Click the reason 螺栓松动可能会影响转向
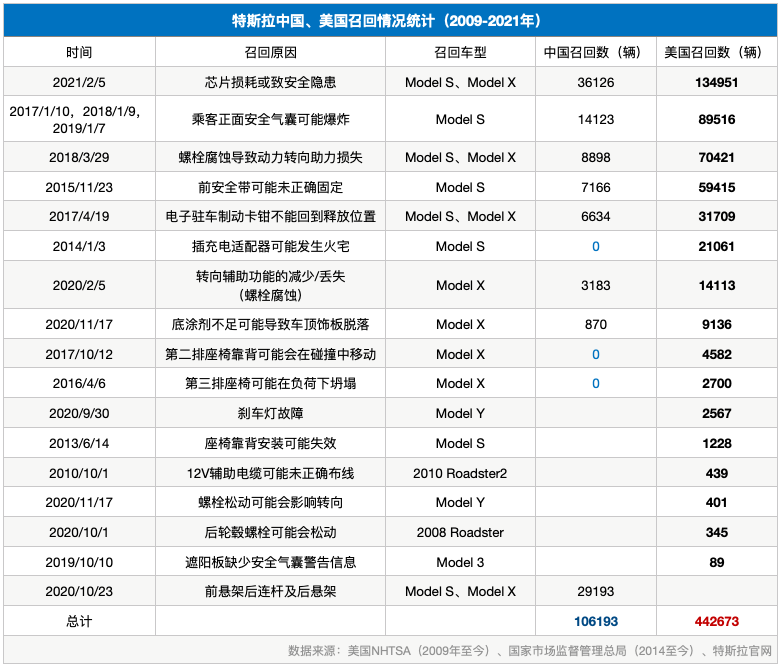The width and height of the screenshot is (780, 667). (270, 502)
